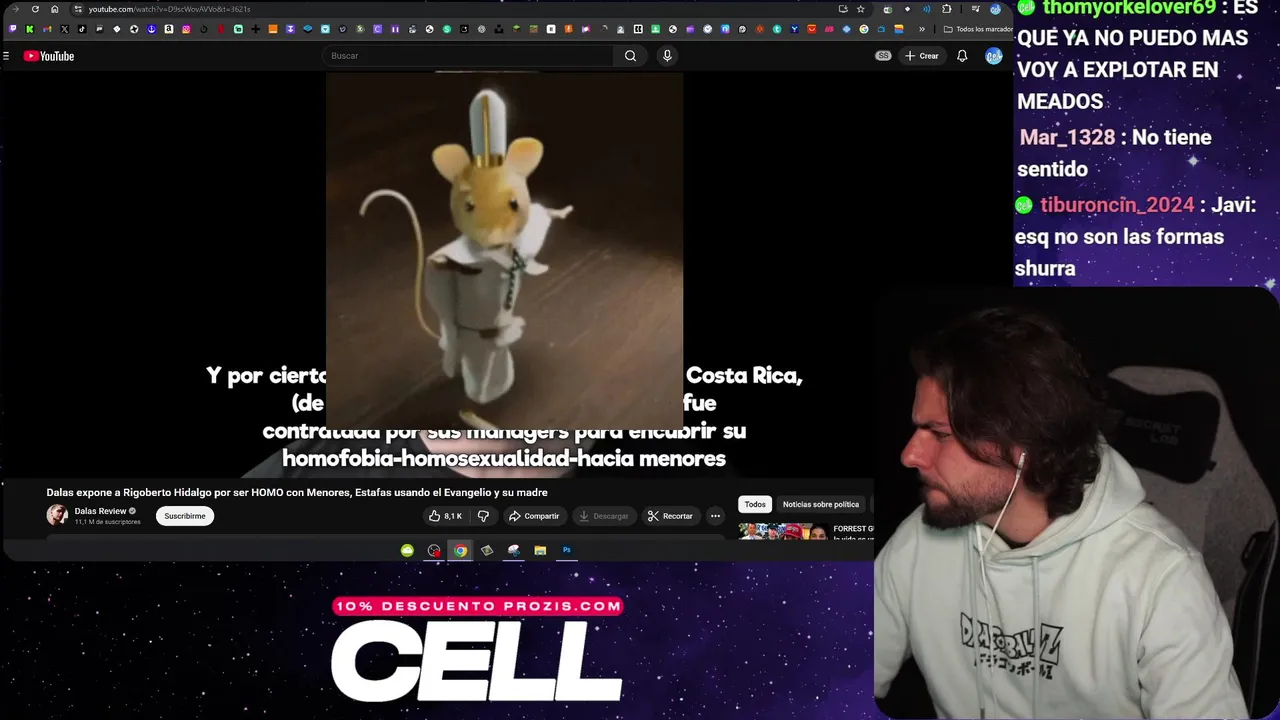Open the browser extensions puzzle icon
The image size is (1280, 720).
(x=946, y=9)
